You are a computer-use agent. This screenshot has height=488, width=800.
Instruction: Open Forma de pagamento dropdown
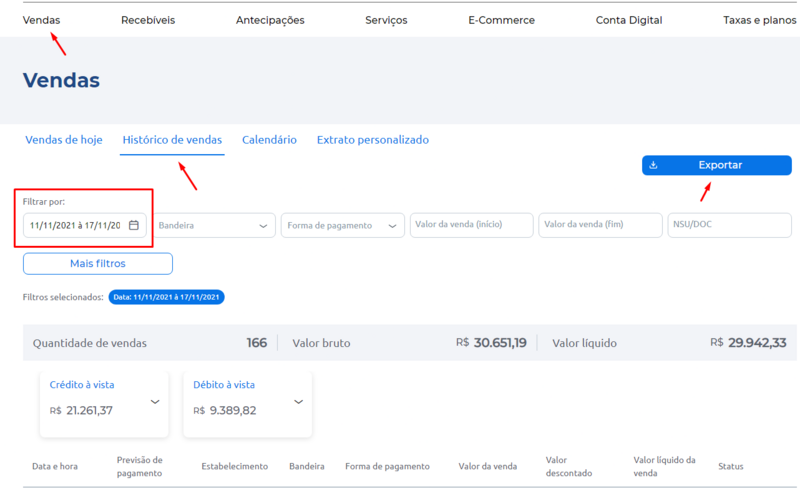tap(342, 225)
